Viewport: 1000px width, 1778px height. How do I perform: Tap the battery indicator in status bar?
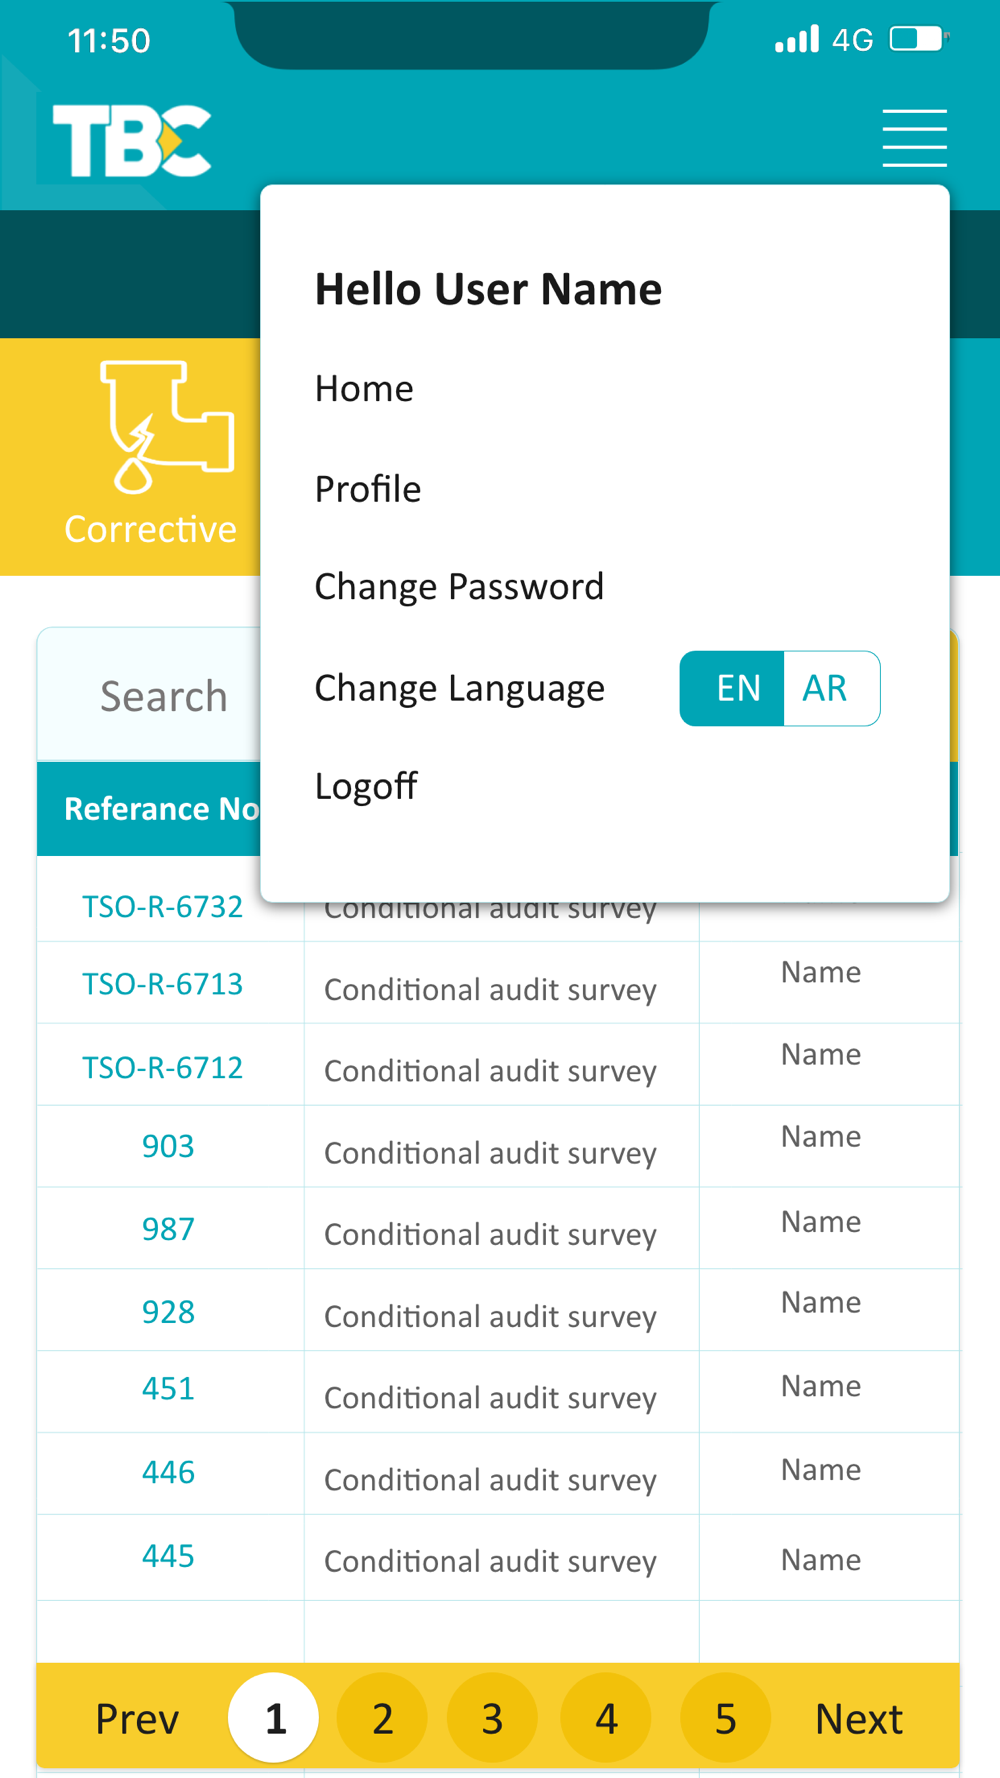pos(919,39)
